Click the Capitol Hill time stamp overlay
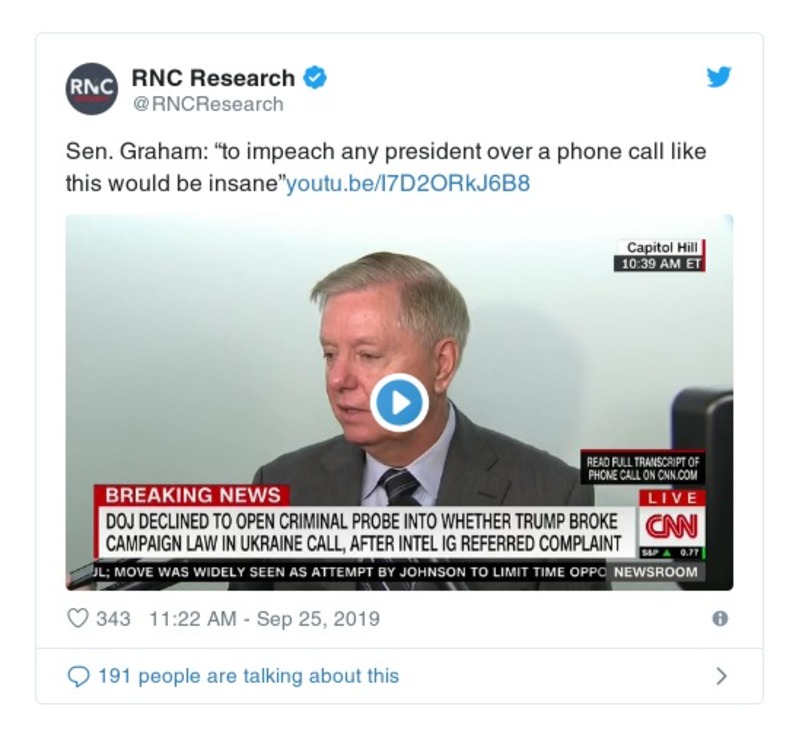The image size is (799, 741). click(659, 256)
